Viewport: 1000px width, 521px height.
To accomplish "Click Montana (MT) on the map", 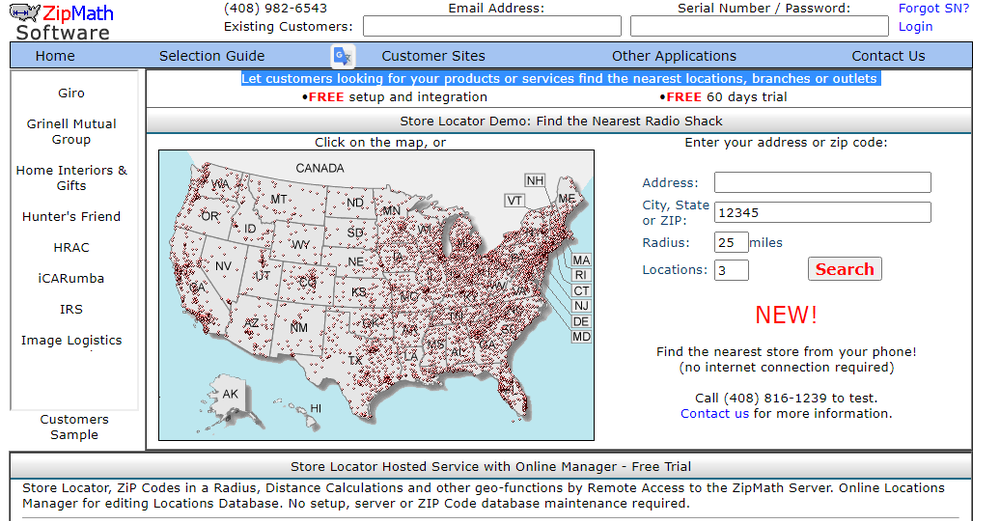I will coord(279,200).
